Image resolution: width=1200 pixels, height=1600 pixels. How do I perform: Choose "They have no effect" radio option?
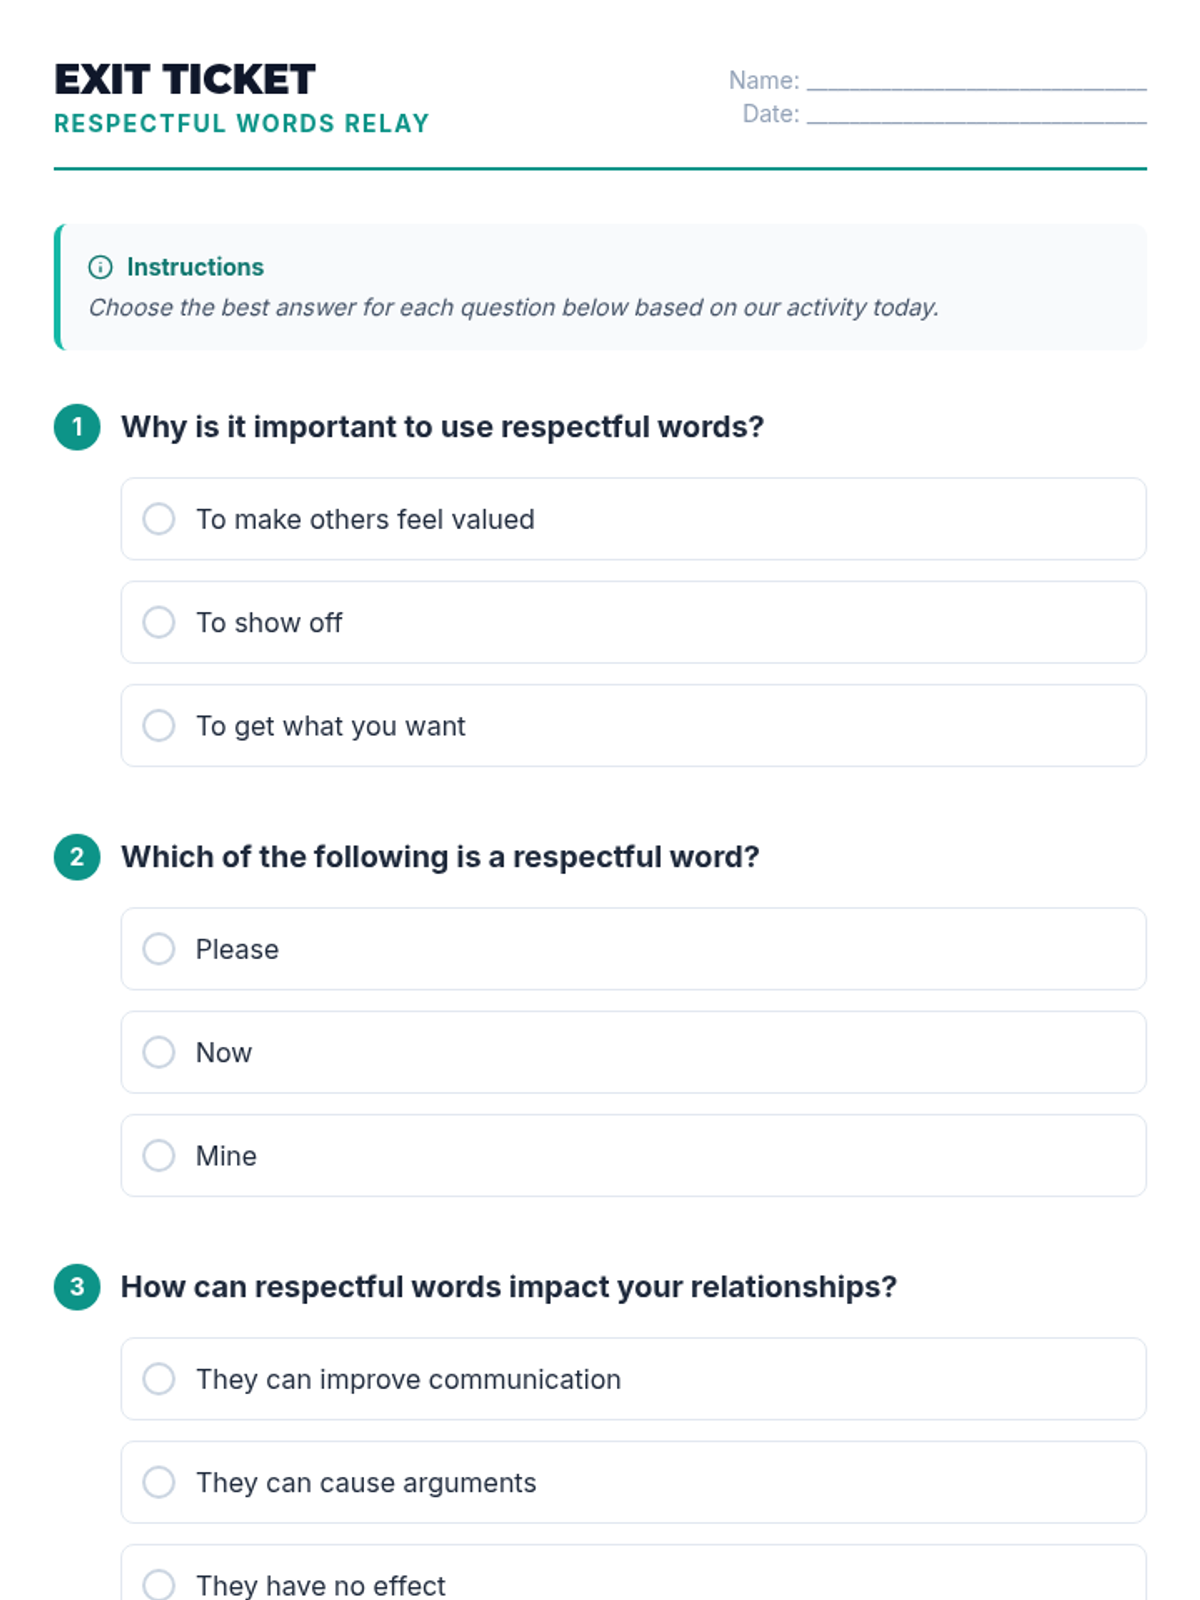click(x=159, y=1584)
